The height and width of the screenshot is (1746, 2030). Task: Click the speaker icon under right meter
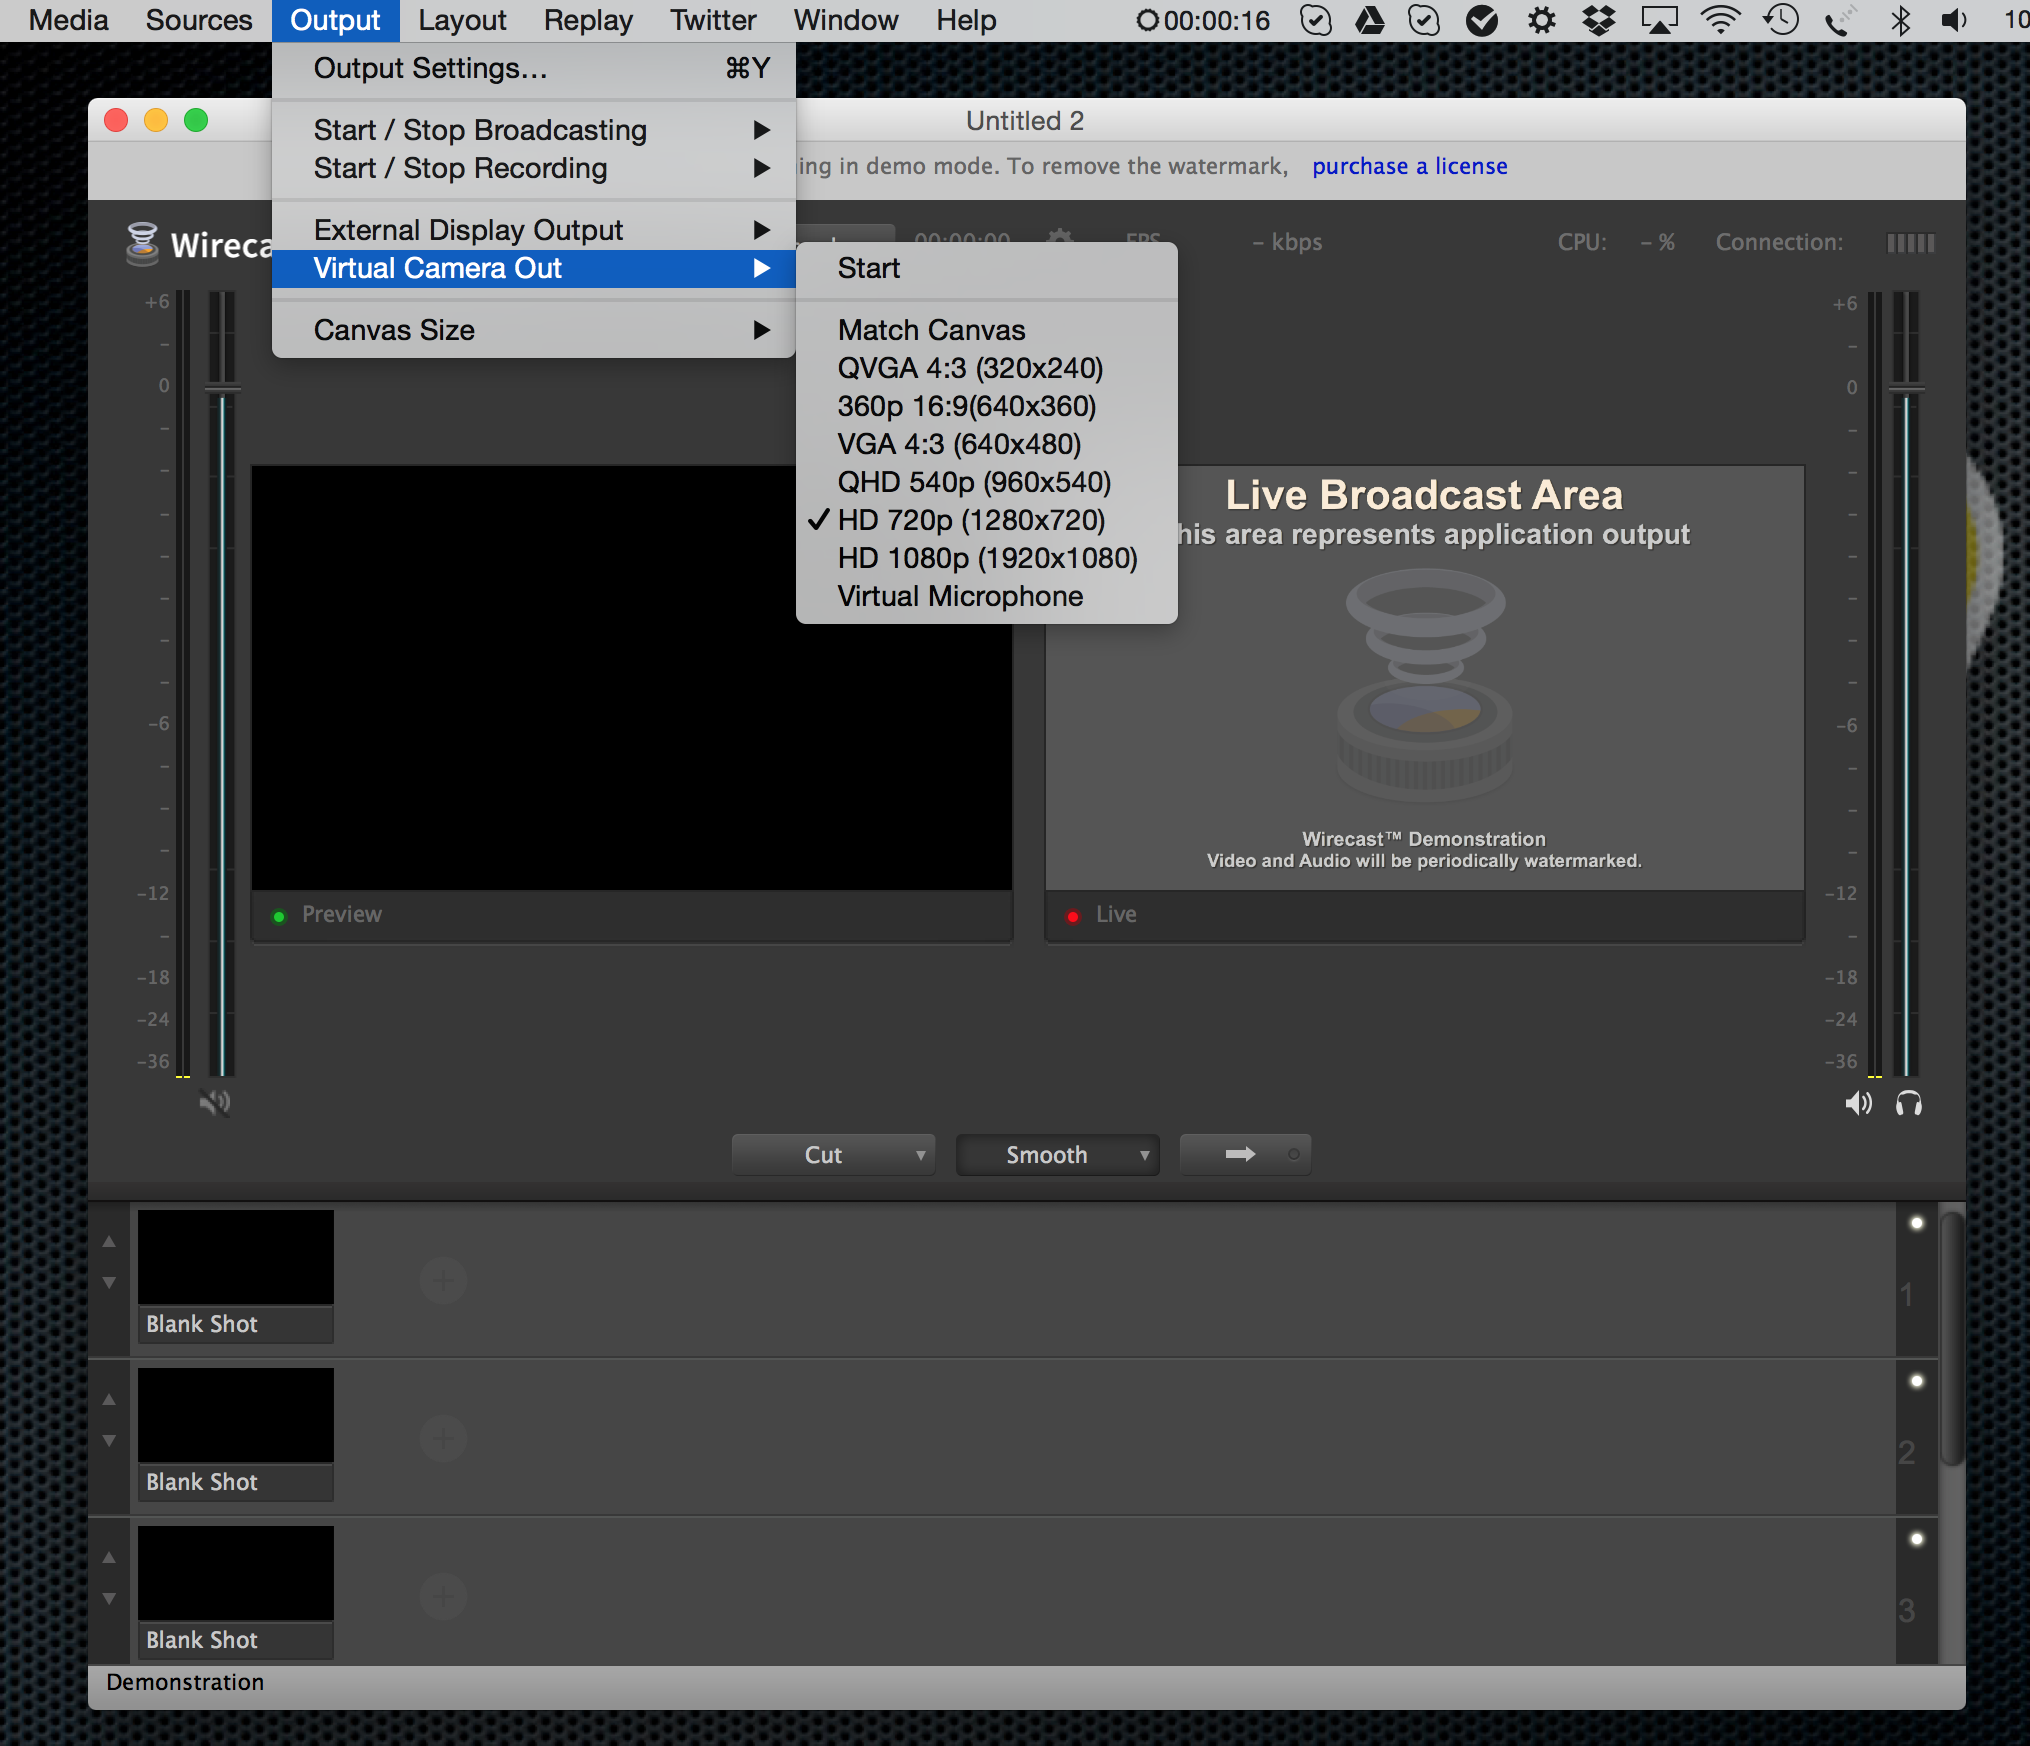tap(1858, 1103)
